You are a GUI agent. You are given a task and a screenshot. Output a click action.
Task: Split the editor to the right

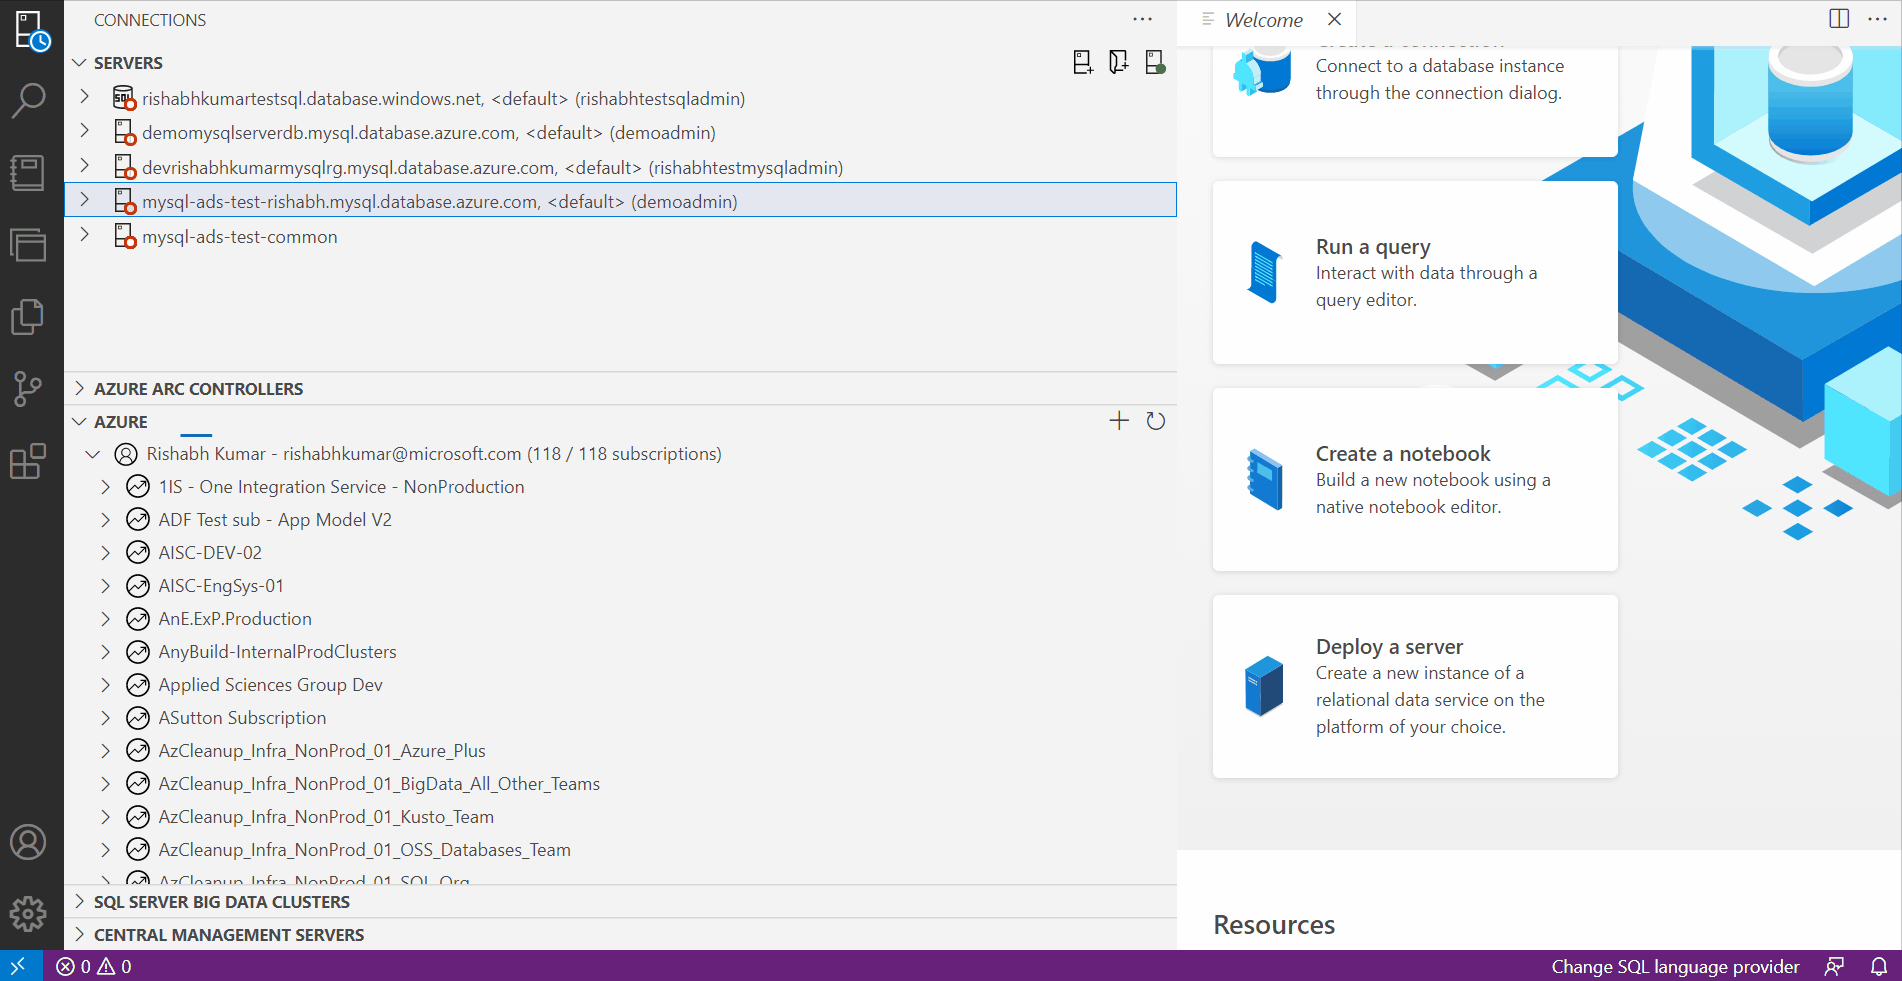[1839, 19]
